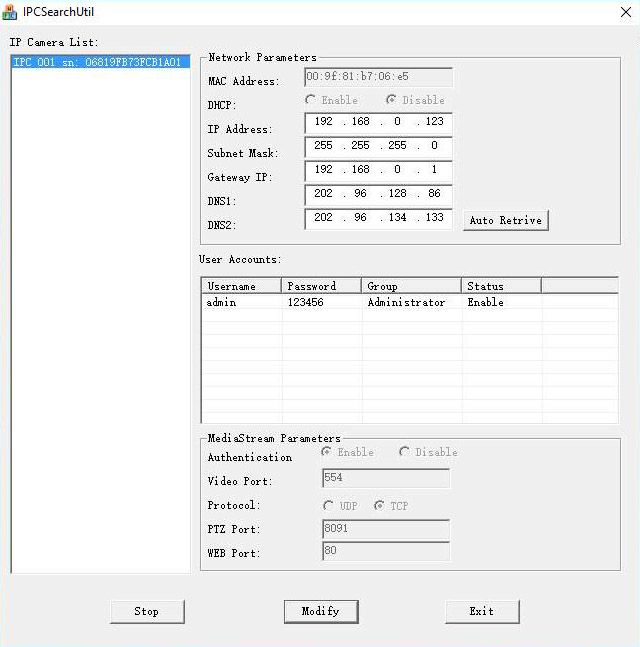Click the Password column header
This screenshot has height=647, width=640.
[x=320, y=286]
